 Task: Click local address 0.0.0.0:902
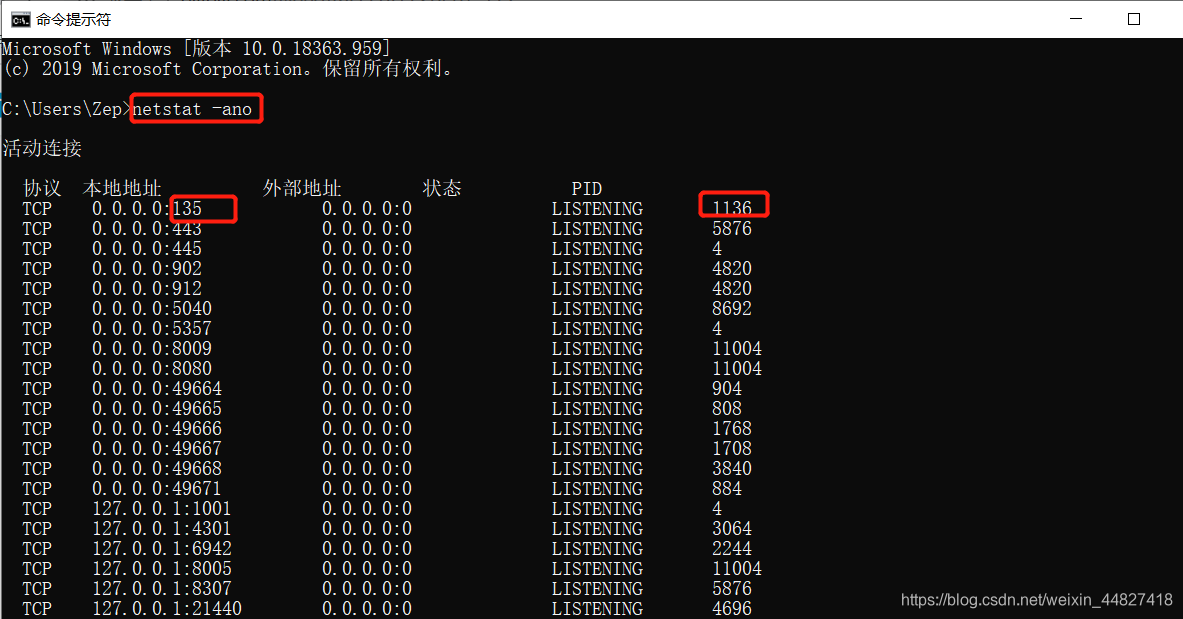point(147,269)
